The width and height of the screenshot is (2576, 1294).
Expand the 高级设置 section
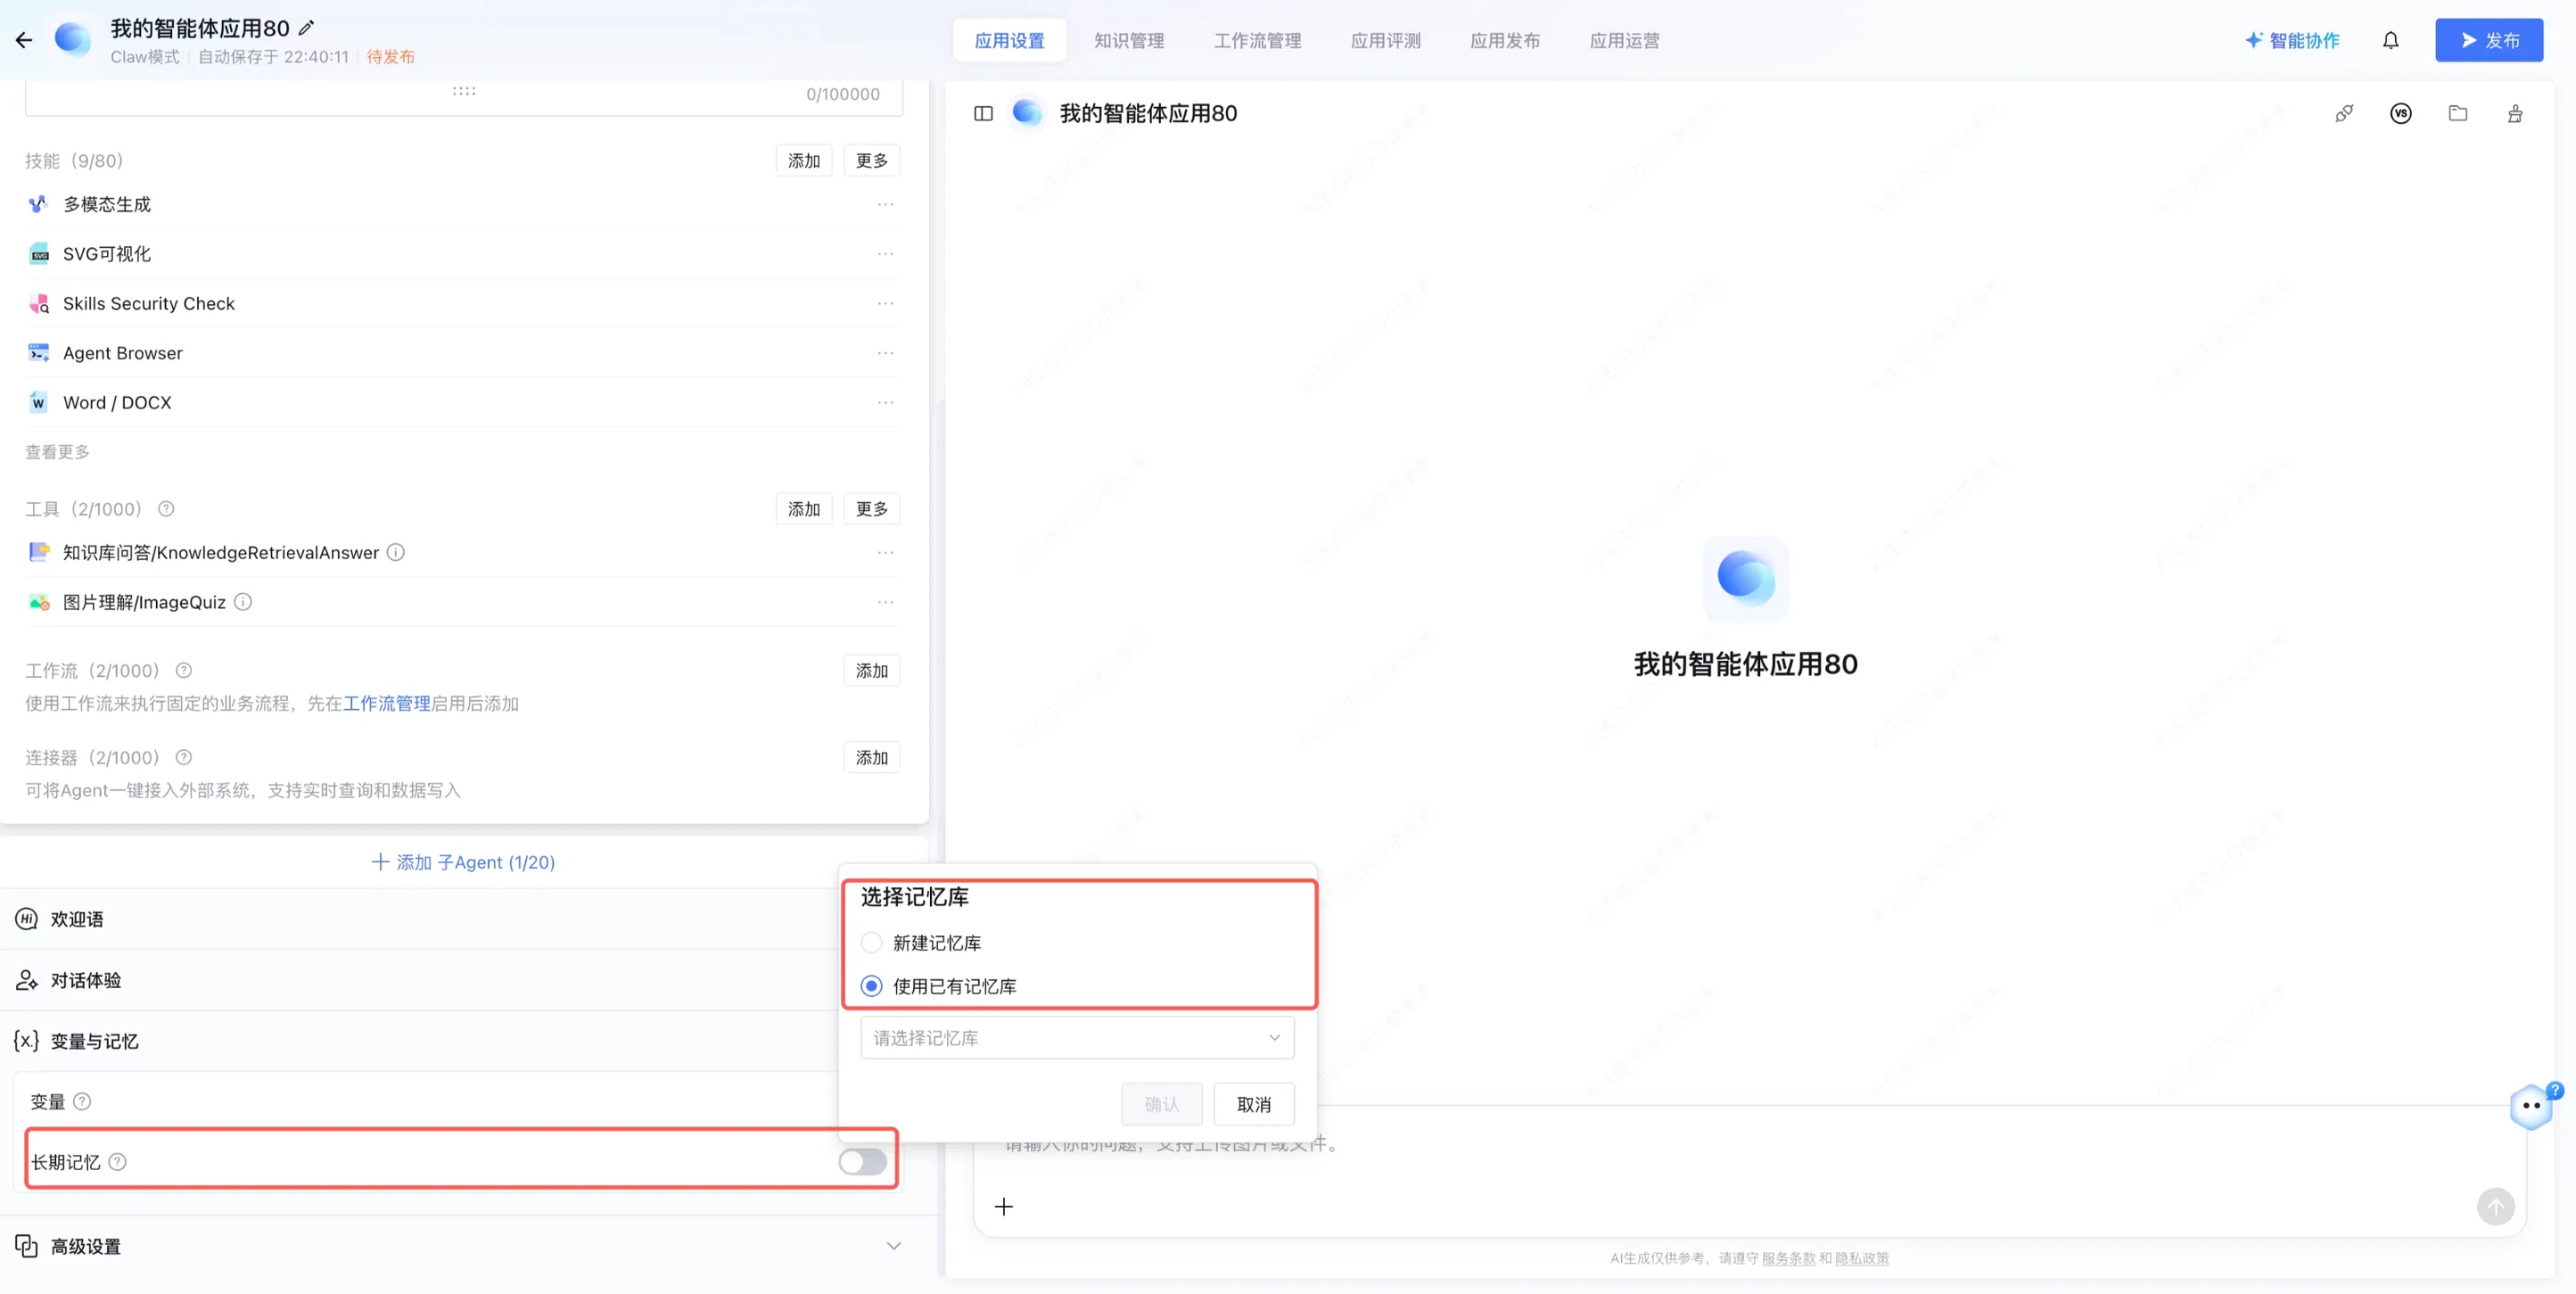459,1246
